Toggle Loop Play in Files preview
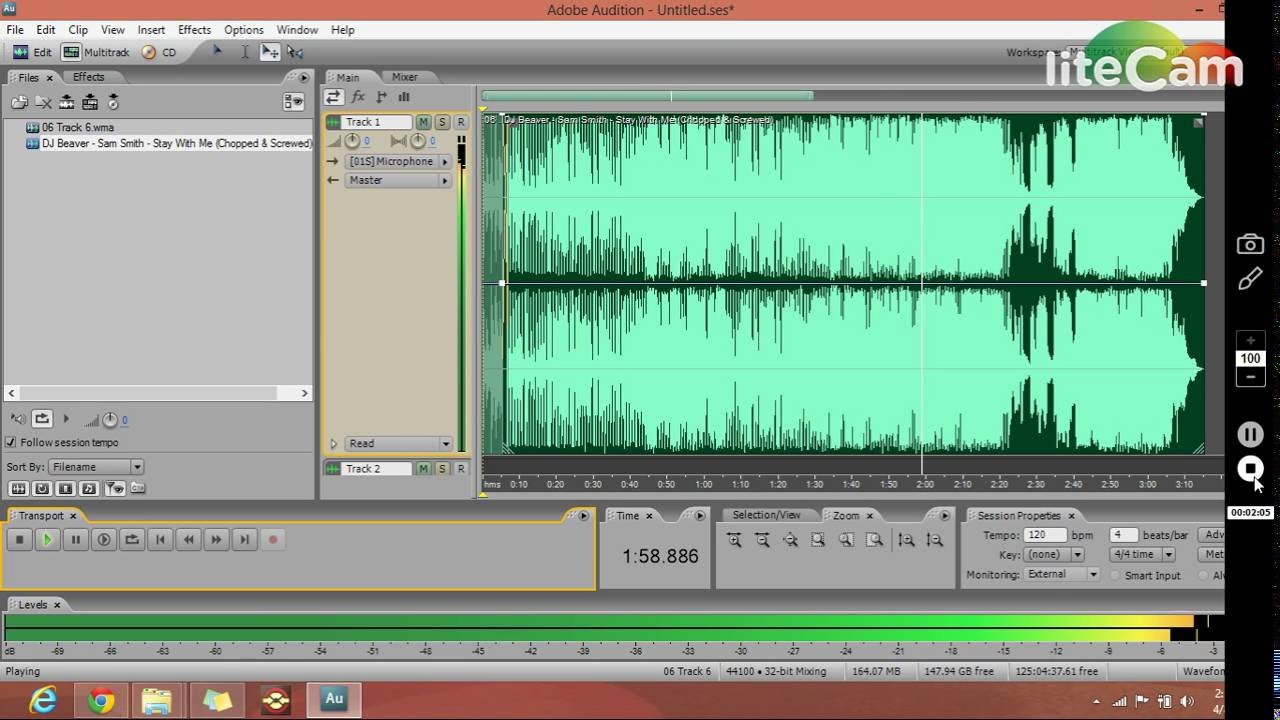The image size is (1280, 720). (42, 419)
